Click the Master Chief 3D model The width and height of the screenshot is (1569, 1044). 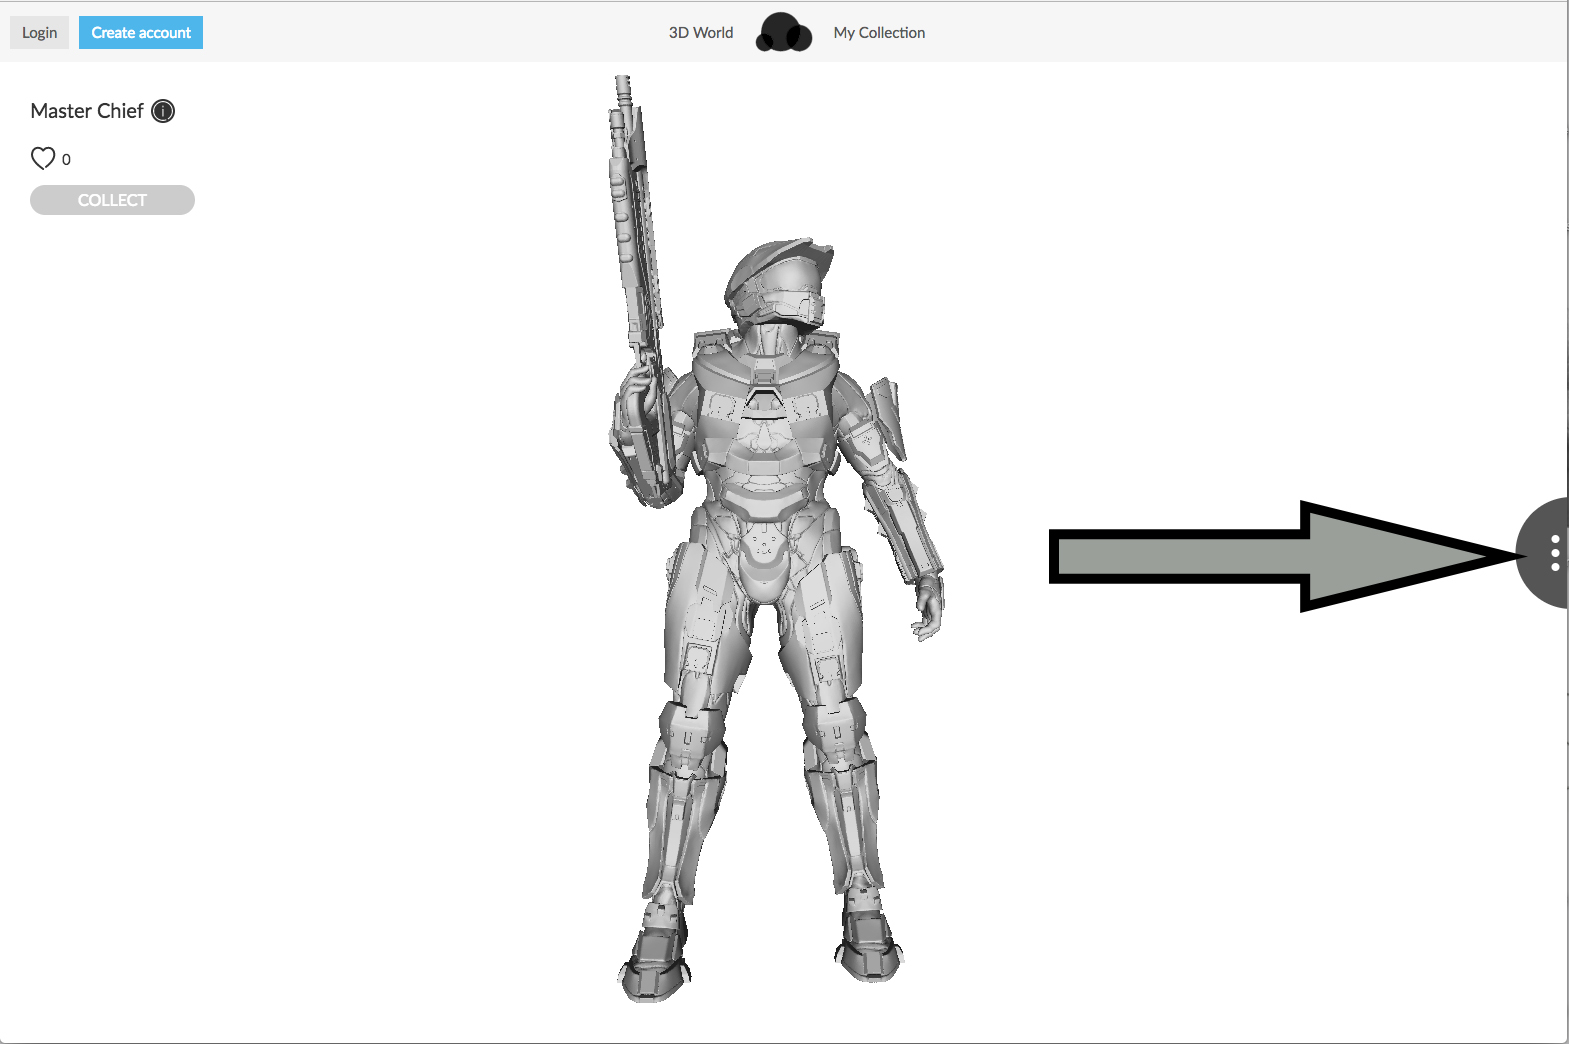click(775, 540)
